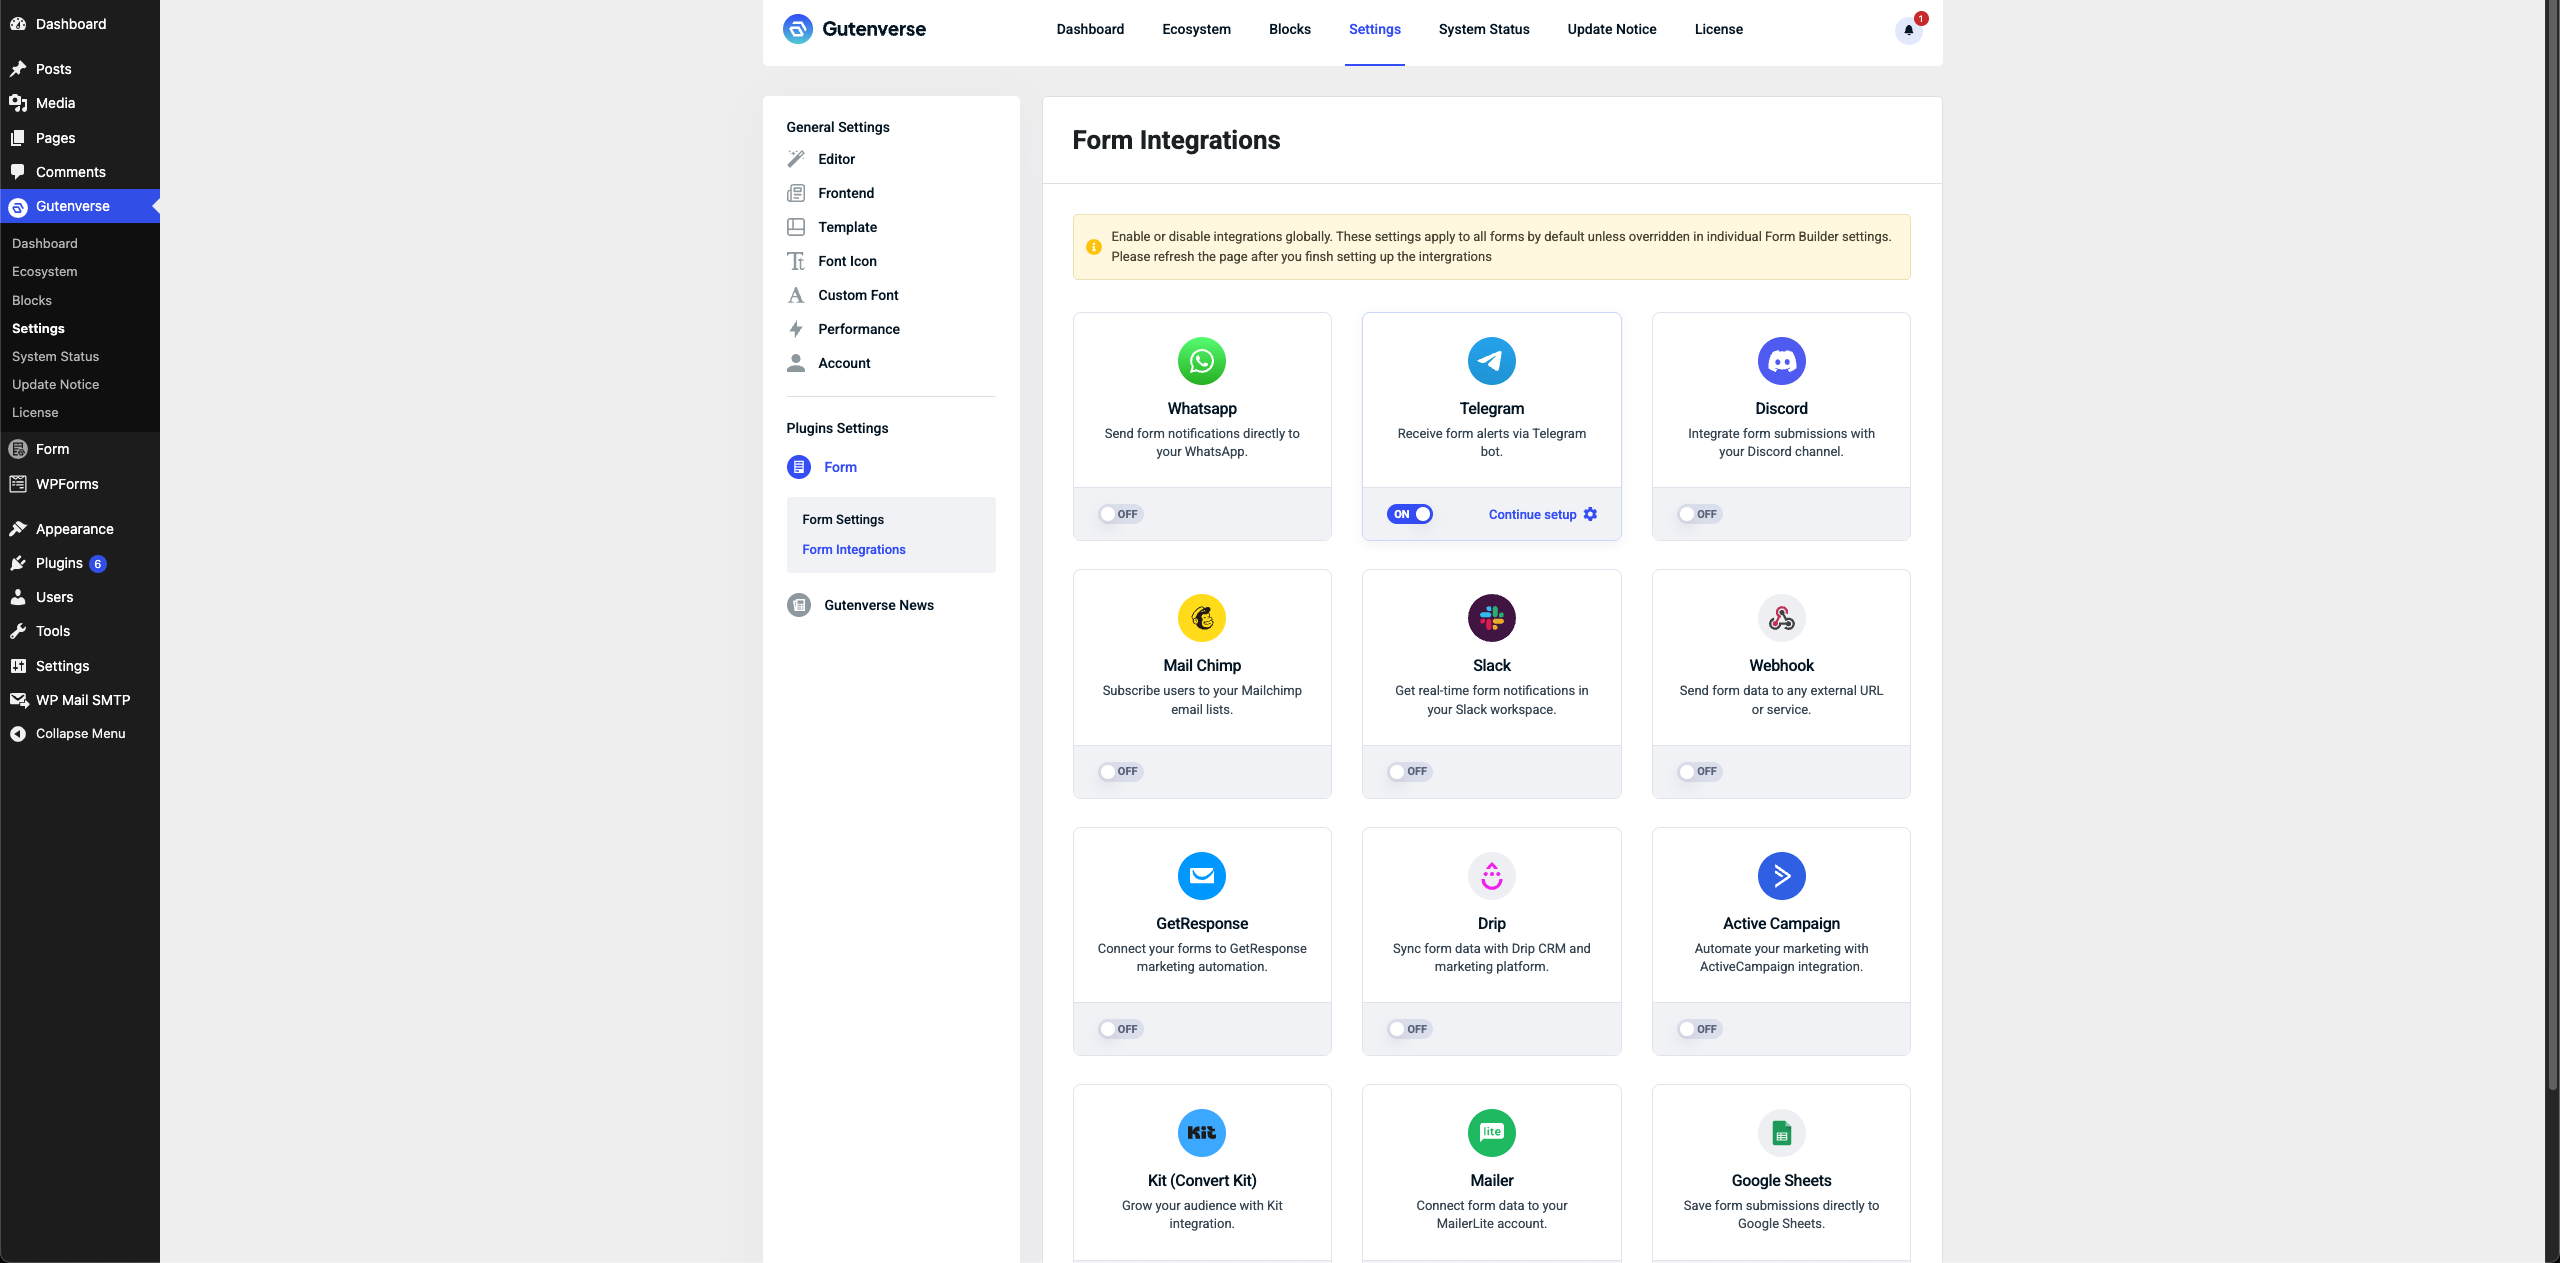
Task: Open the Posts menu in WordPress sidebar
Action: pyautogui.click(x=80, y=69)
